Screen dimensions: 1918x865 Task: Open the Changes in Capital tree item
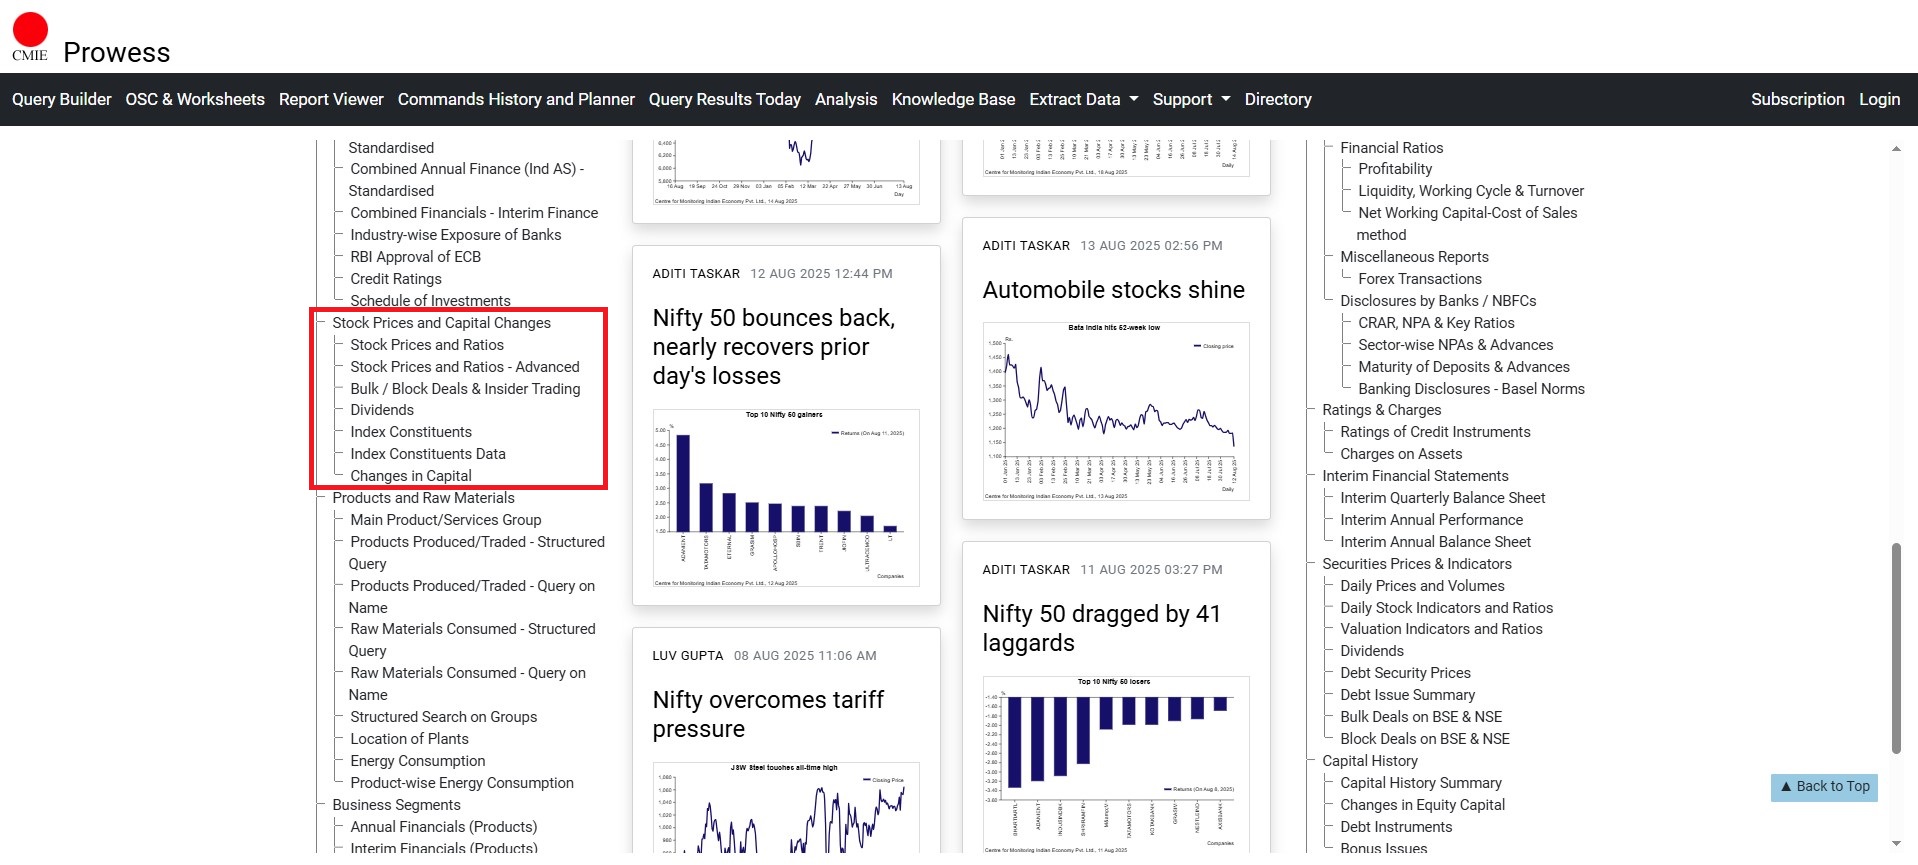point(410,476)
